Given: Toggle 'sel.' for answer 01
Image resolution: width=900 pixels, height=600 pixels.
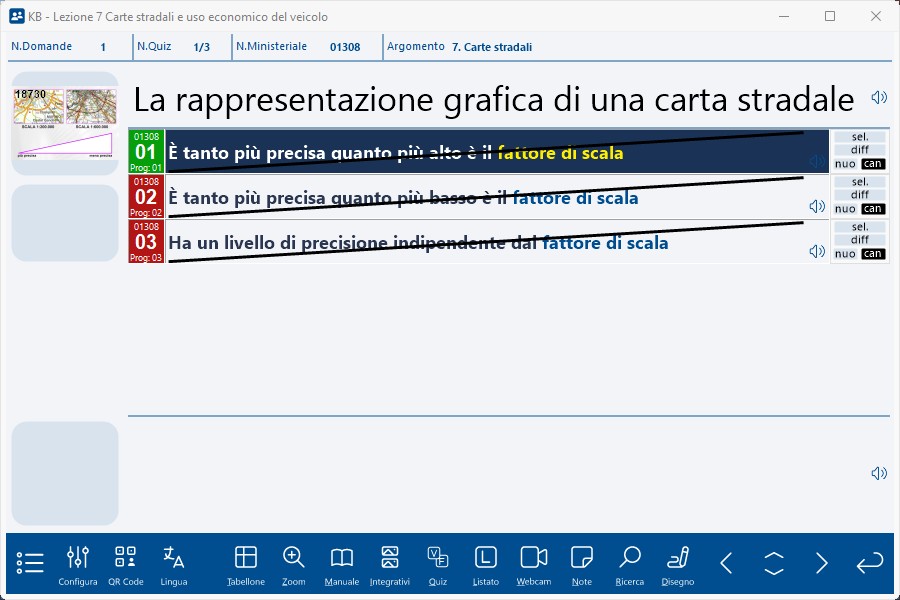Looking at the screenshot, I should pyautogui.click(x=860, y=137).
